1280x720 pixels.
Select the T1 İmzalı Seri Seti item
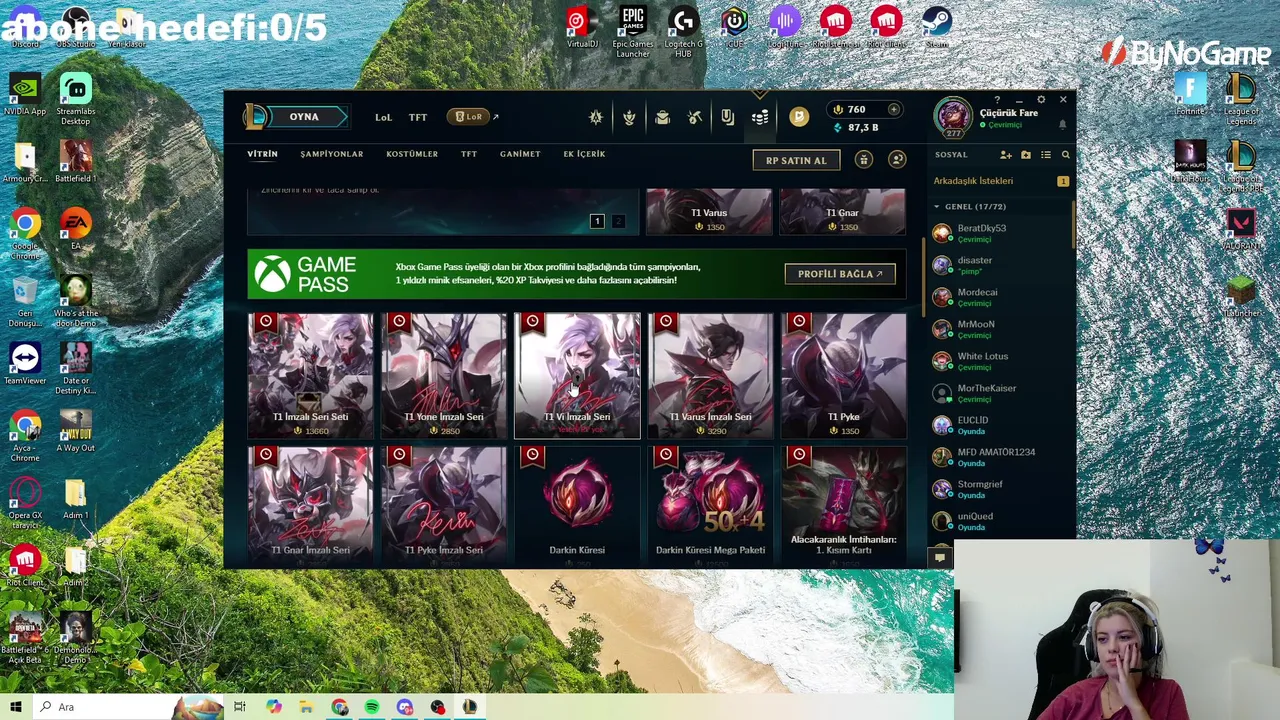pos(310,376)
